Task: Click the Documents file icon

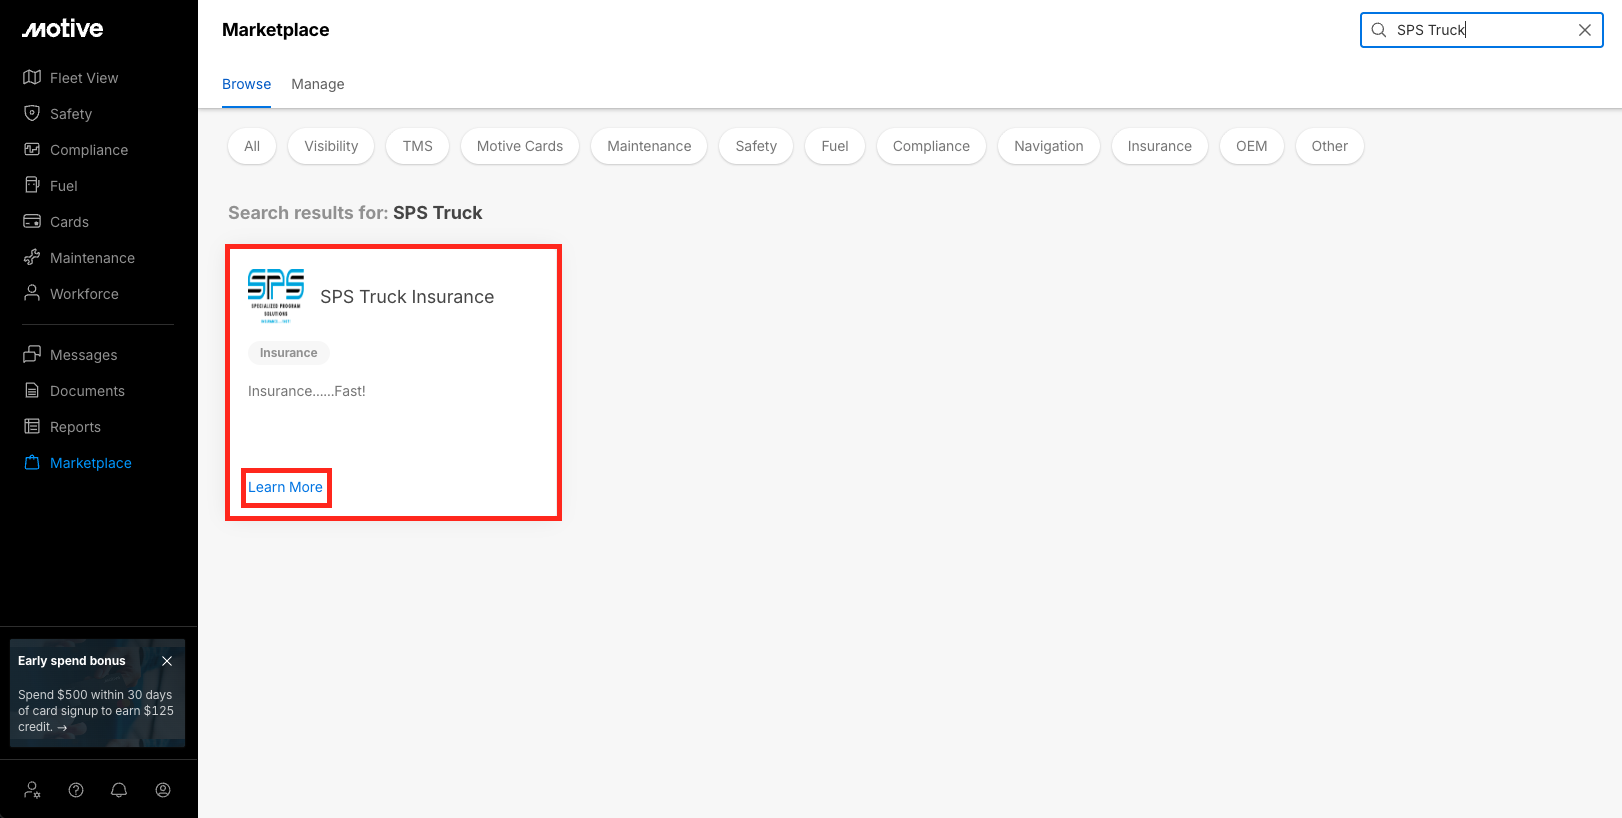Action: point(32,390)
